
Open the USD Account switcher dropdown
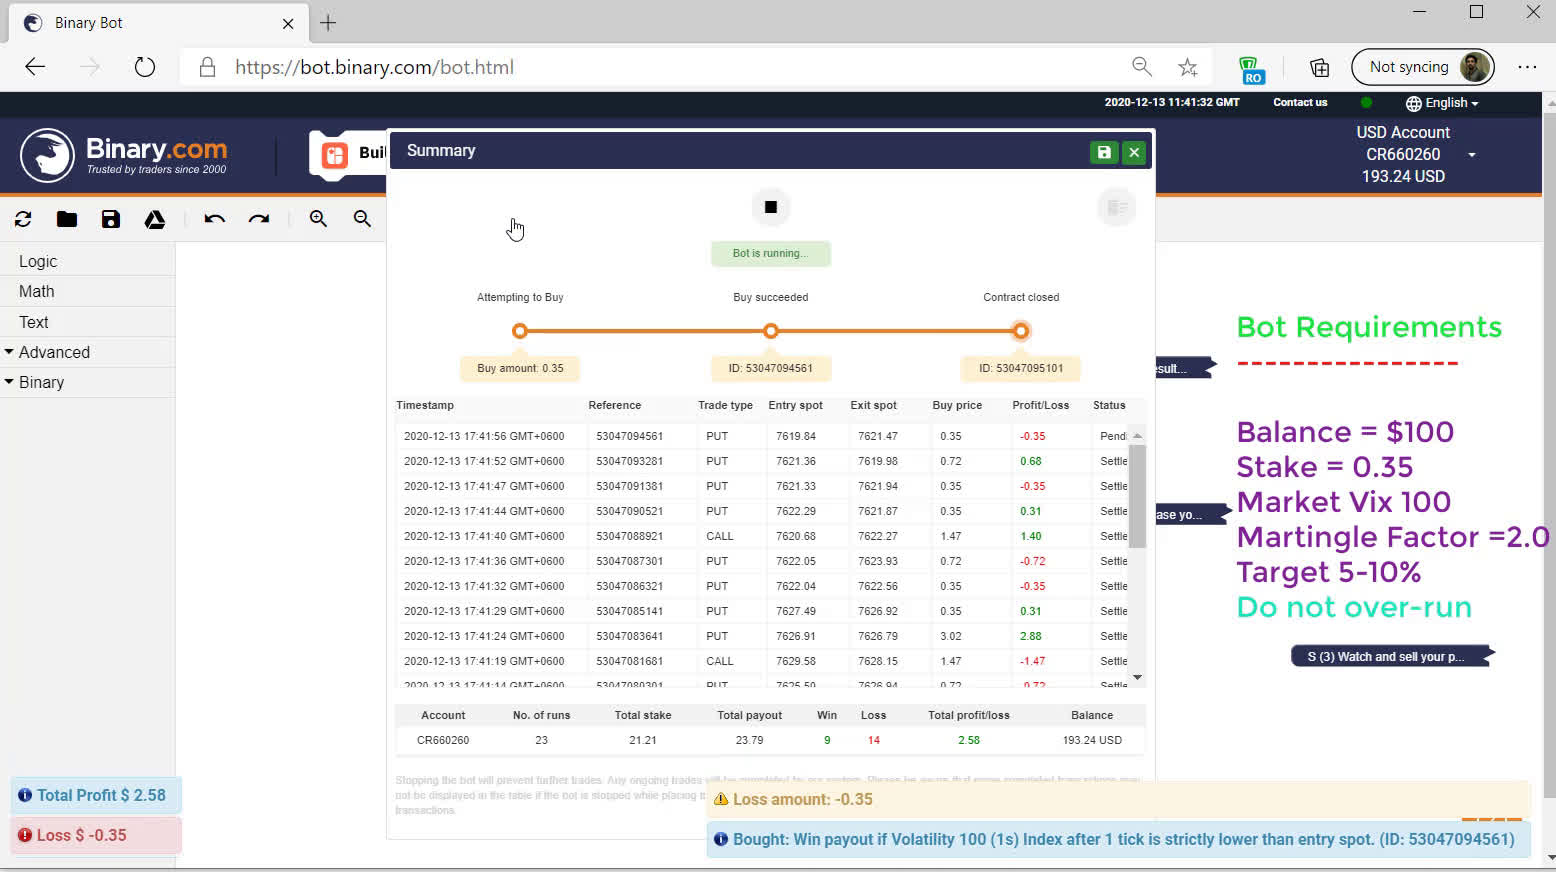1471,155
